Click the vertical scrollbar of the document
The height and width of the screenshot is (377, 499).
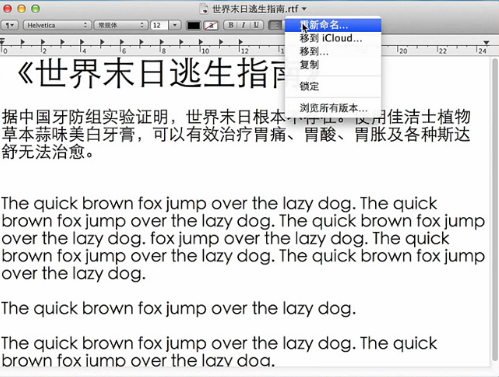click(x=494, y=210)
